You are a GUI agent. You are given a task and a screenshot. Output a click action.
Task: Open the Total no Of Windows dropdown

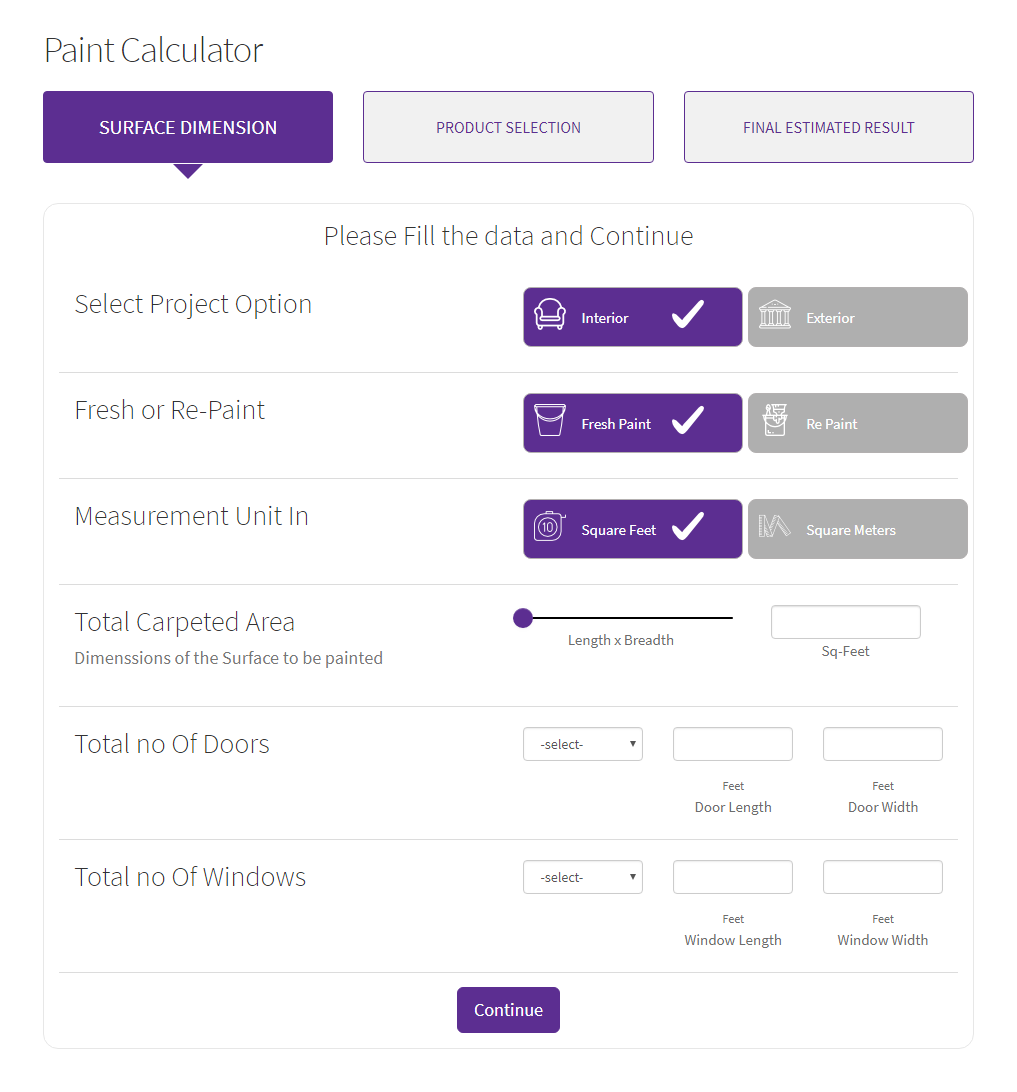[x=583, y=877]
